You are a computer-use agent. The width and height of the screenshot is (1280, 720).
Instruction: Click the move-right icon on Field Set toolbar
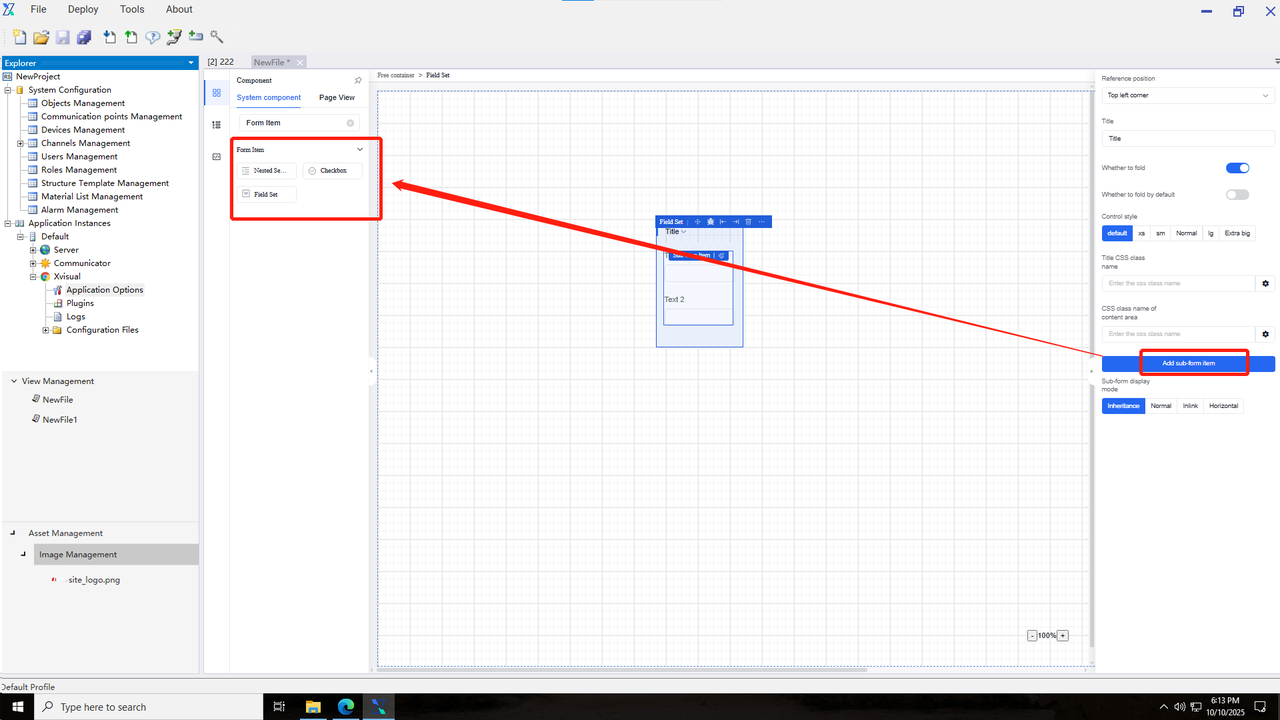click(735, 222)
